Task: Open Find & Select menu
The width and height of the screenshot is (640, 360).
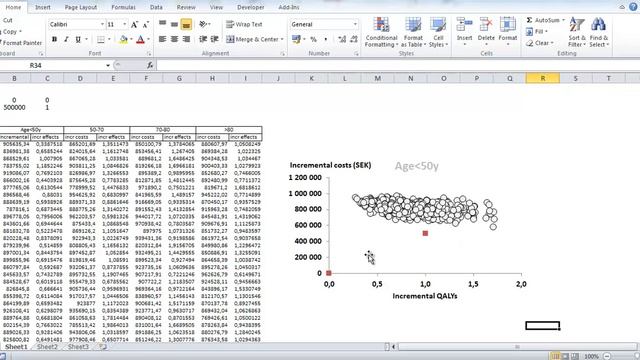Action: (599, 32)
